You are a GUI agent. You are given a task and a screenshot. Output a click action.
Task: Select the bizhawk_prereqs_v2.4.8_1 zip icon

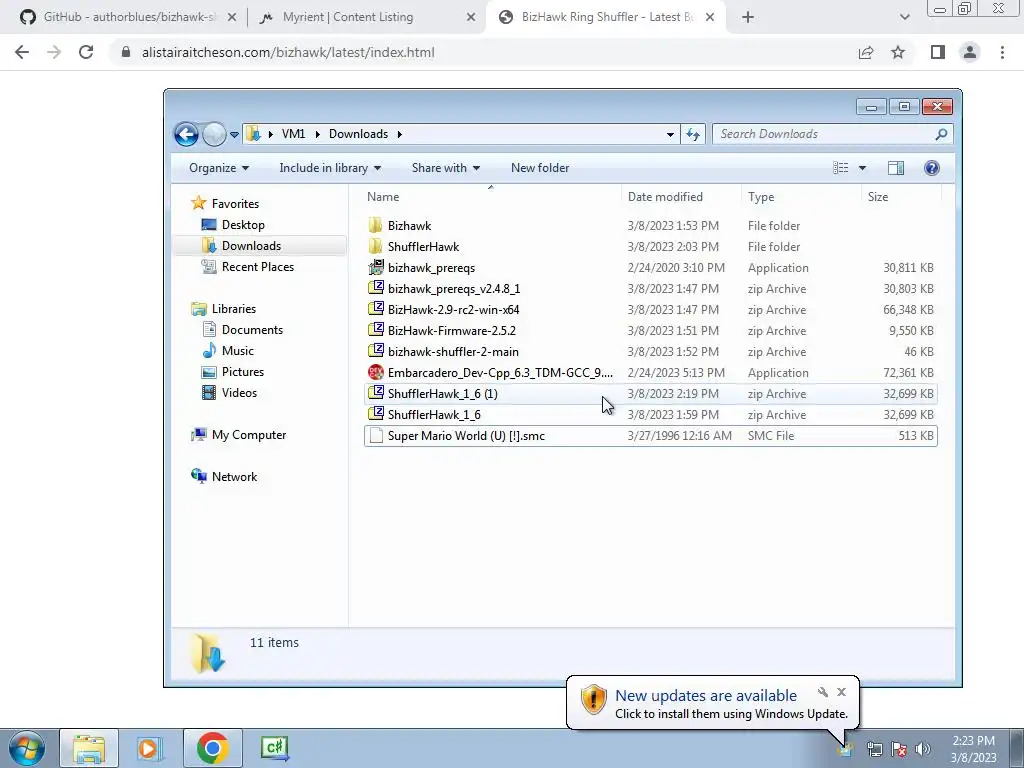coord(376,288)
